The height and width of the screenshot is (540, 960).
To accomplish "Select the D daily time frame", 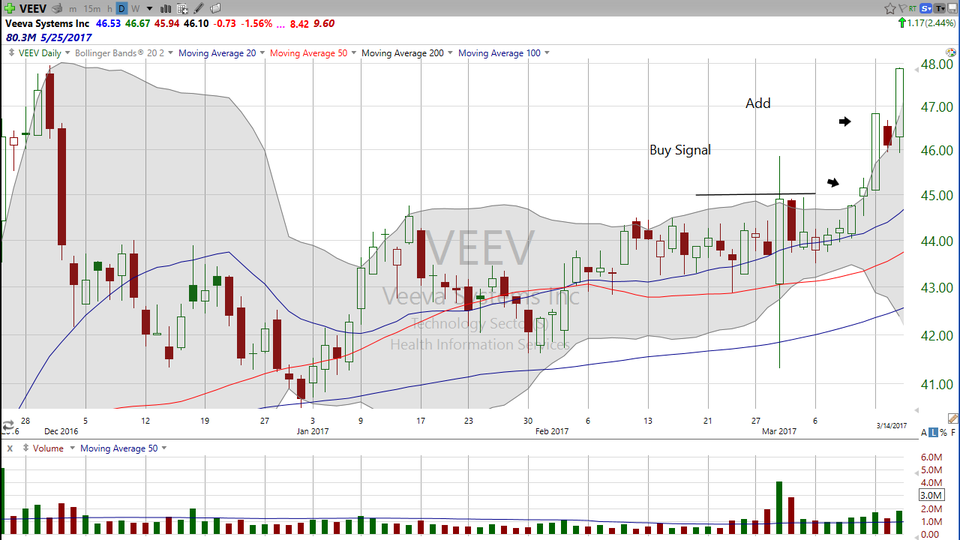I will coord(121,9).
